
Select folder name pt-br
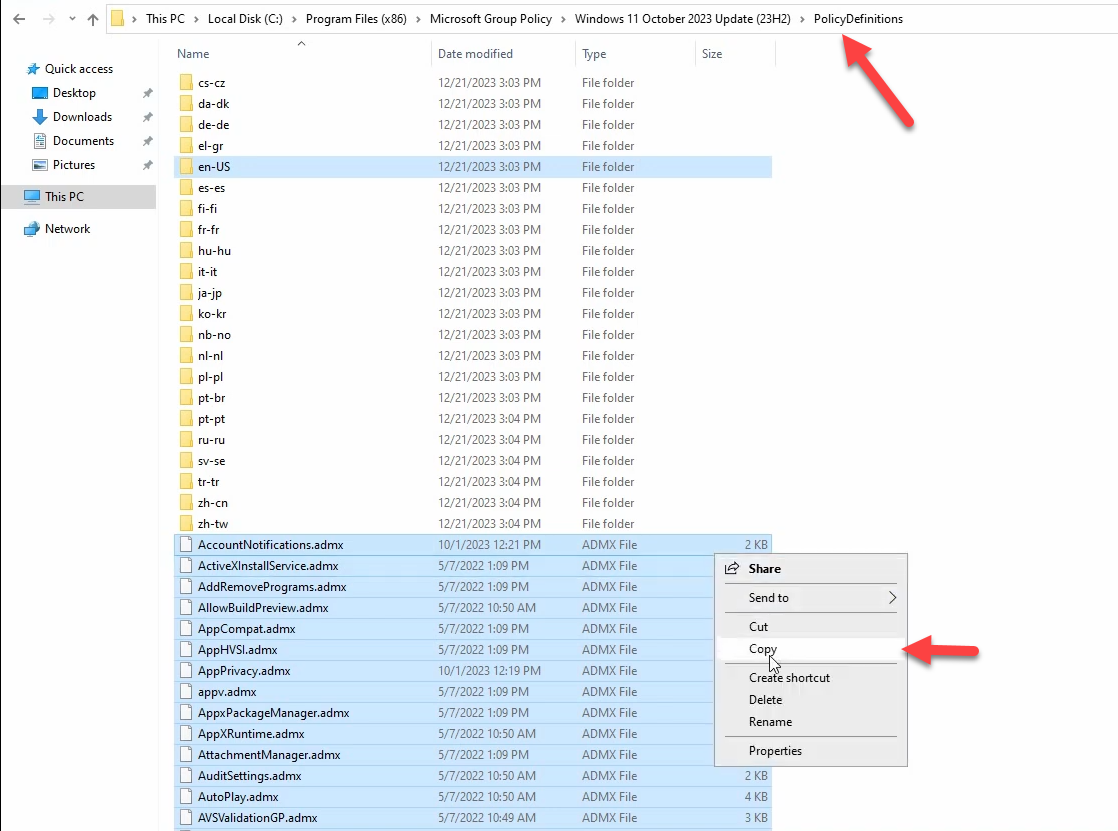click(x=211, y=398)
